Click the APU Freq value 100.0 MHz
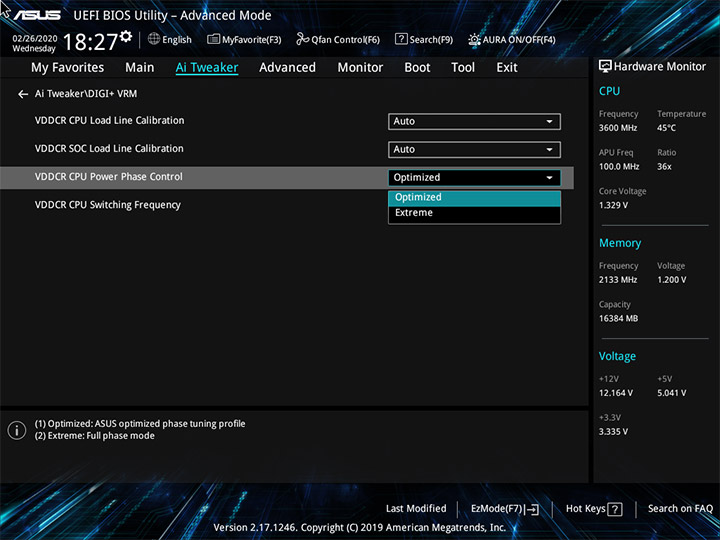 point(619,167)
